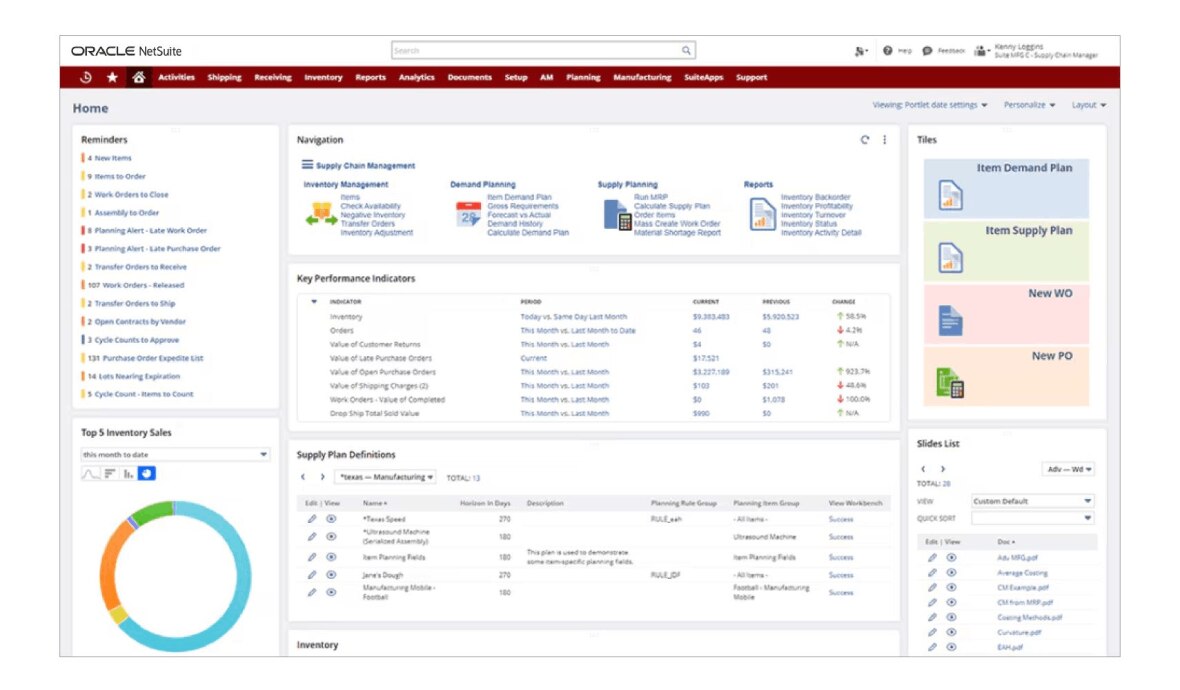This screenshot has width=1180, height=690.
Task: Open the Shipping menu
Action: (x=224, y=78)
